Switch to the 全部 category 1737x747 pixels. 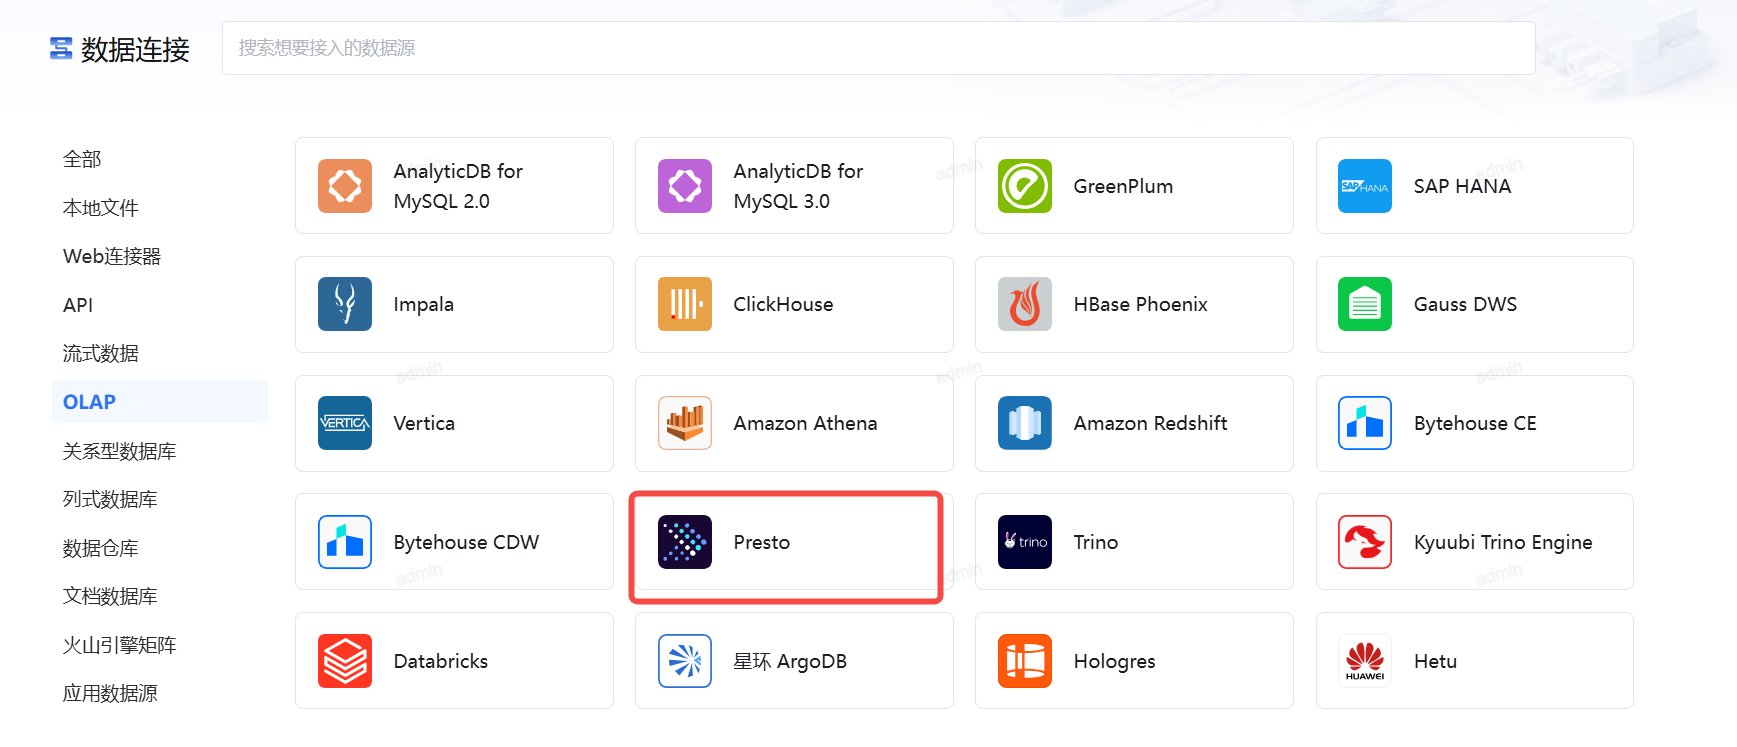click(82, 159)
